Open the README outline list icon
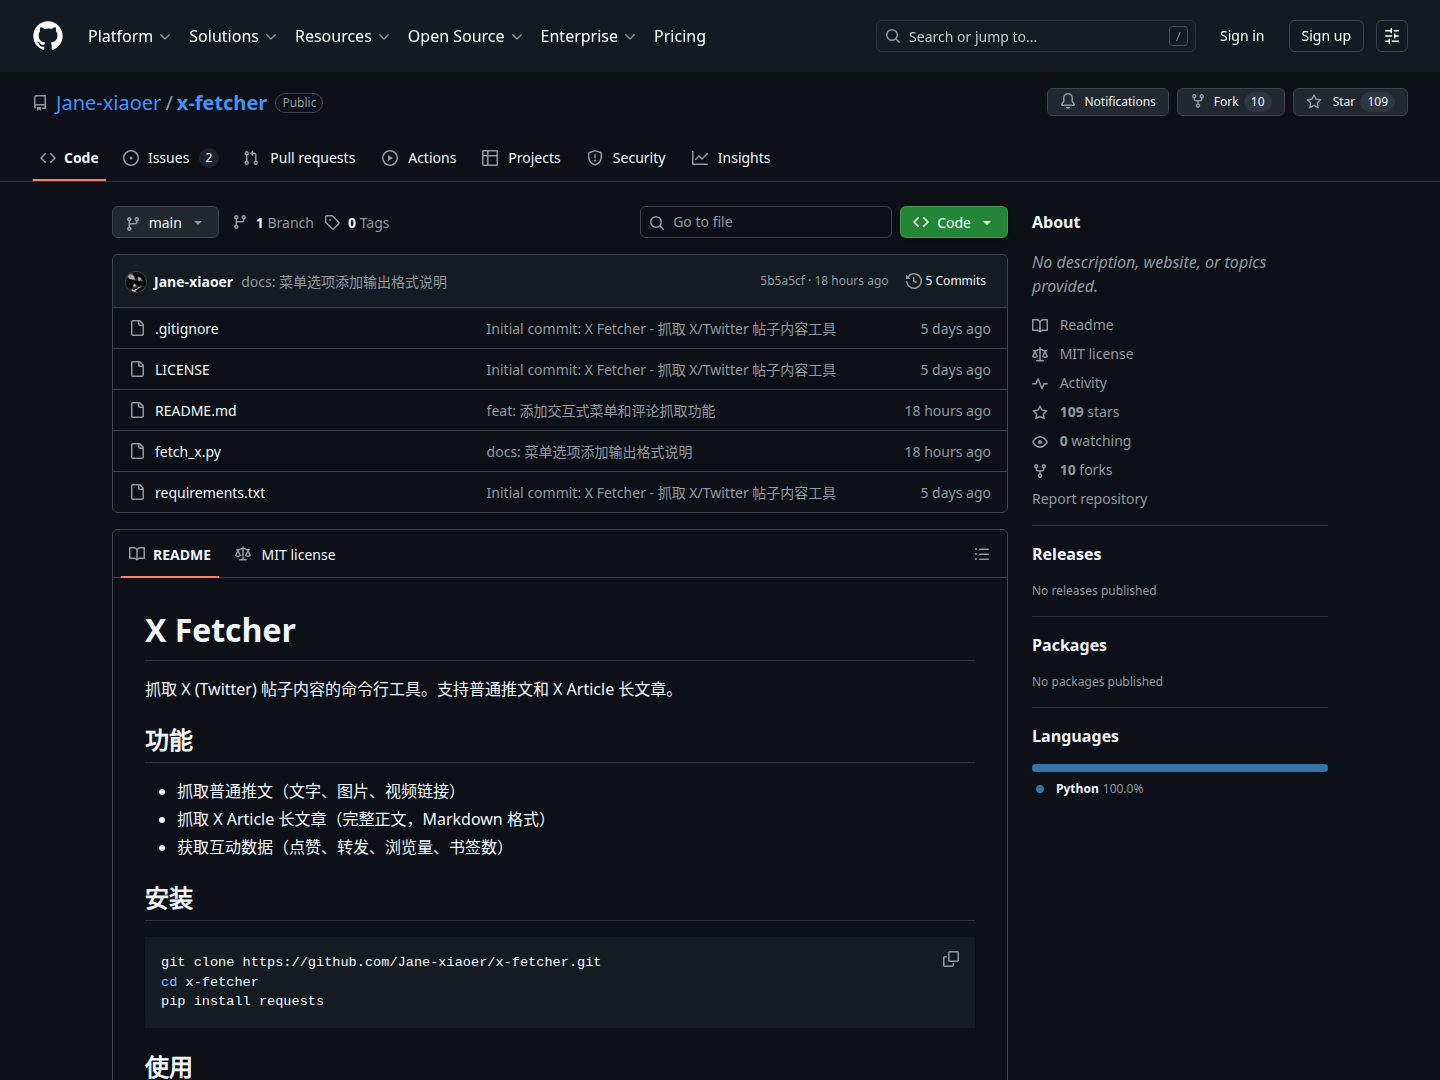The width and height of the screenshot is (1440, 1080). pyautogui.click(x=981, y=554)
